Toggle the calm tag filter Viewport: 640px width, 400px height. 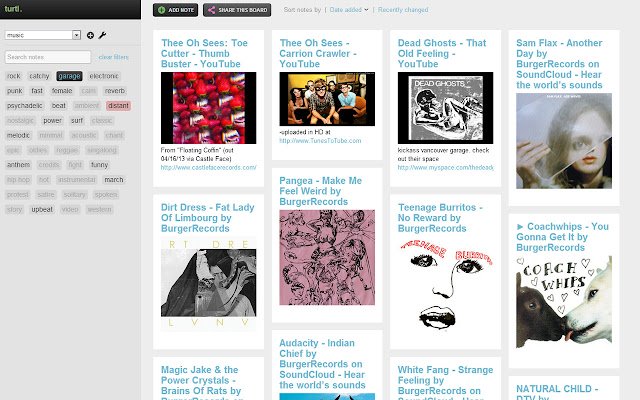point(89,91)
